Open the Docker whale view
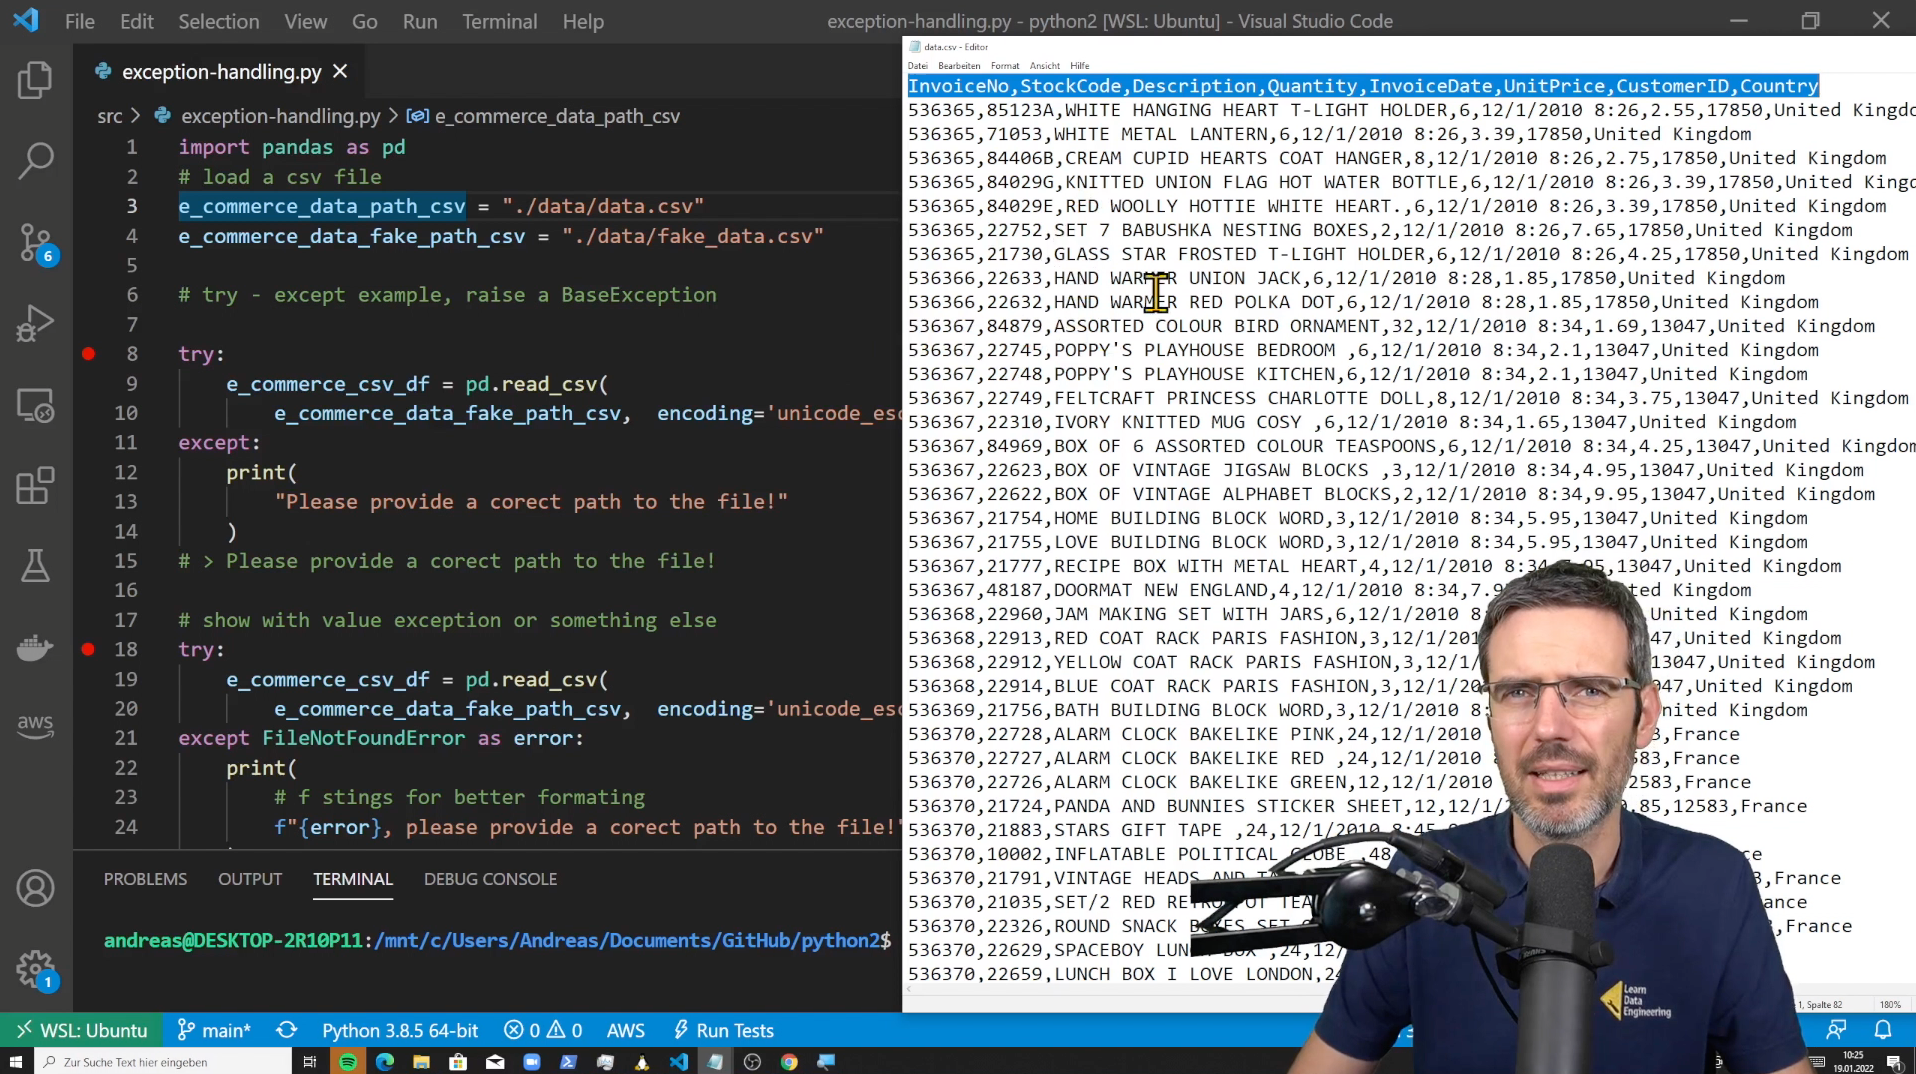The width and height of the screenshot is (1916, 1074). point(35,648)
